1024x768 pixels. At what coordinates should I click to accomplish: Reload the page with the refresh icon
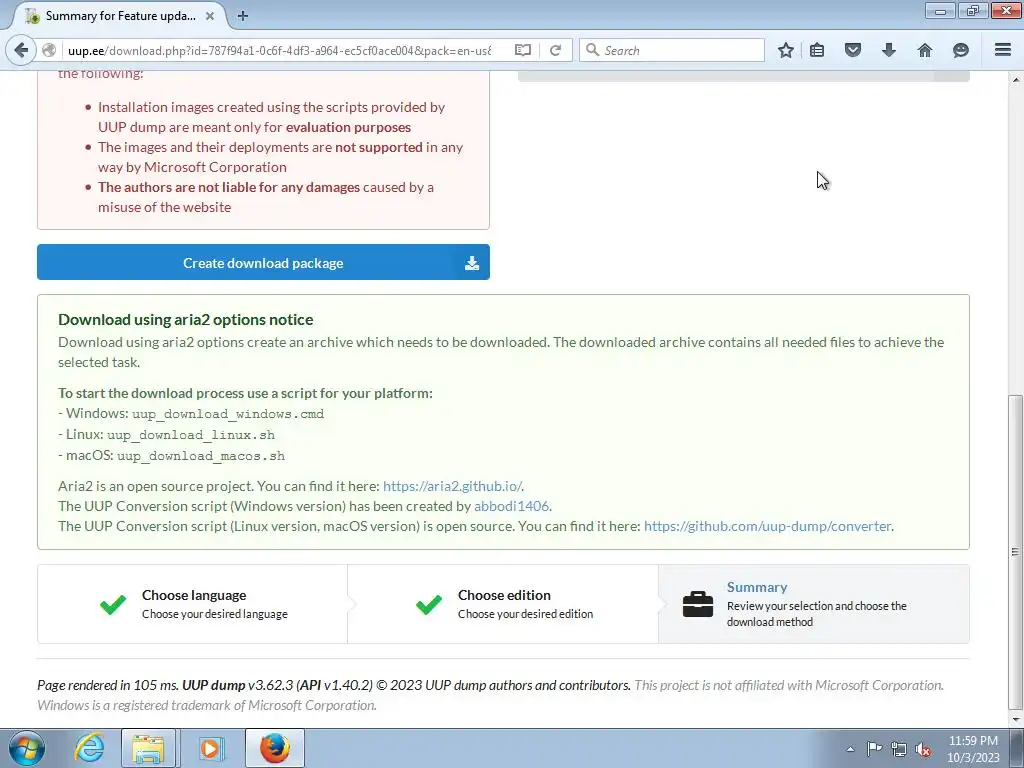[x=556, y=50]
